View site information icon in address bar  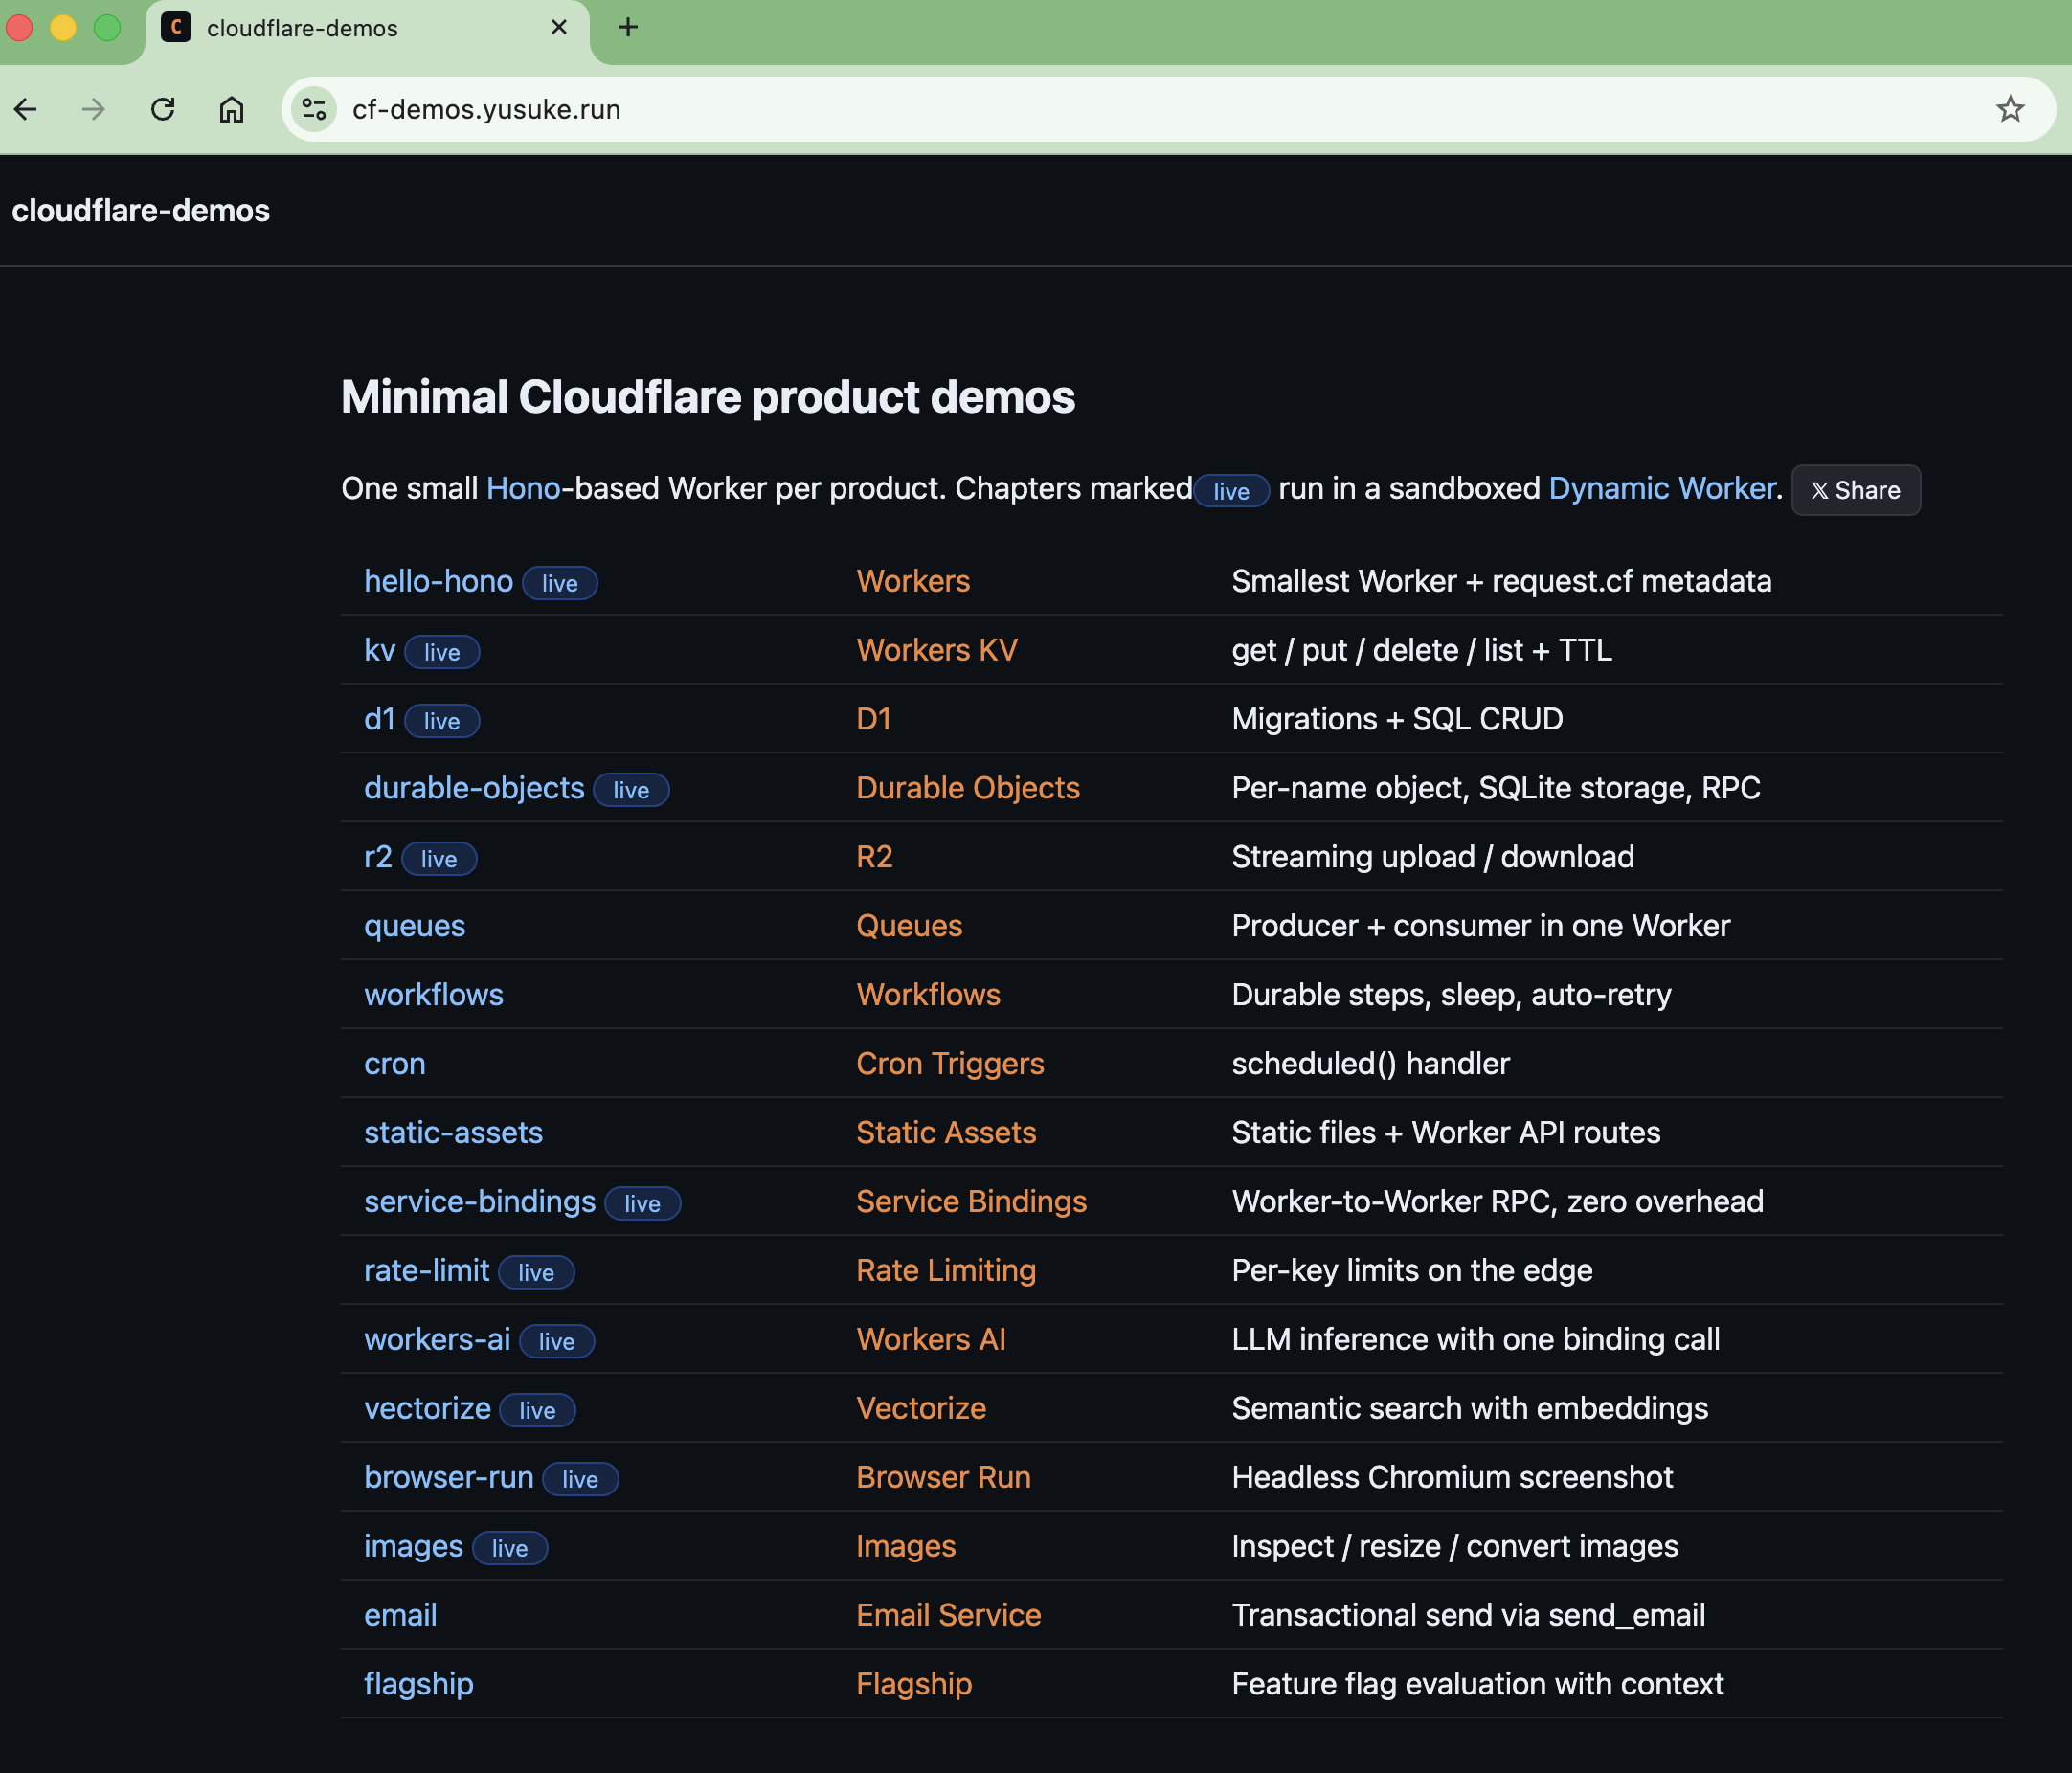point(314,109)
